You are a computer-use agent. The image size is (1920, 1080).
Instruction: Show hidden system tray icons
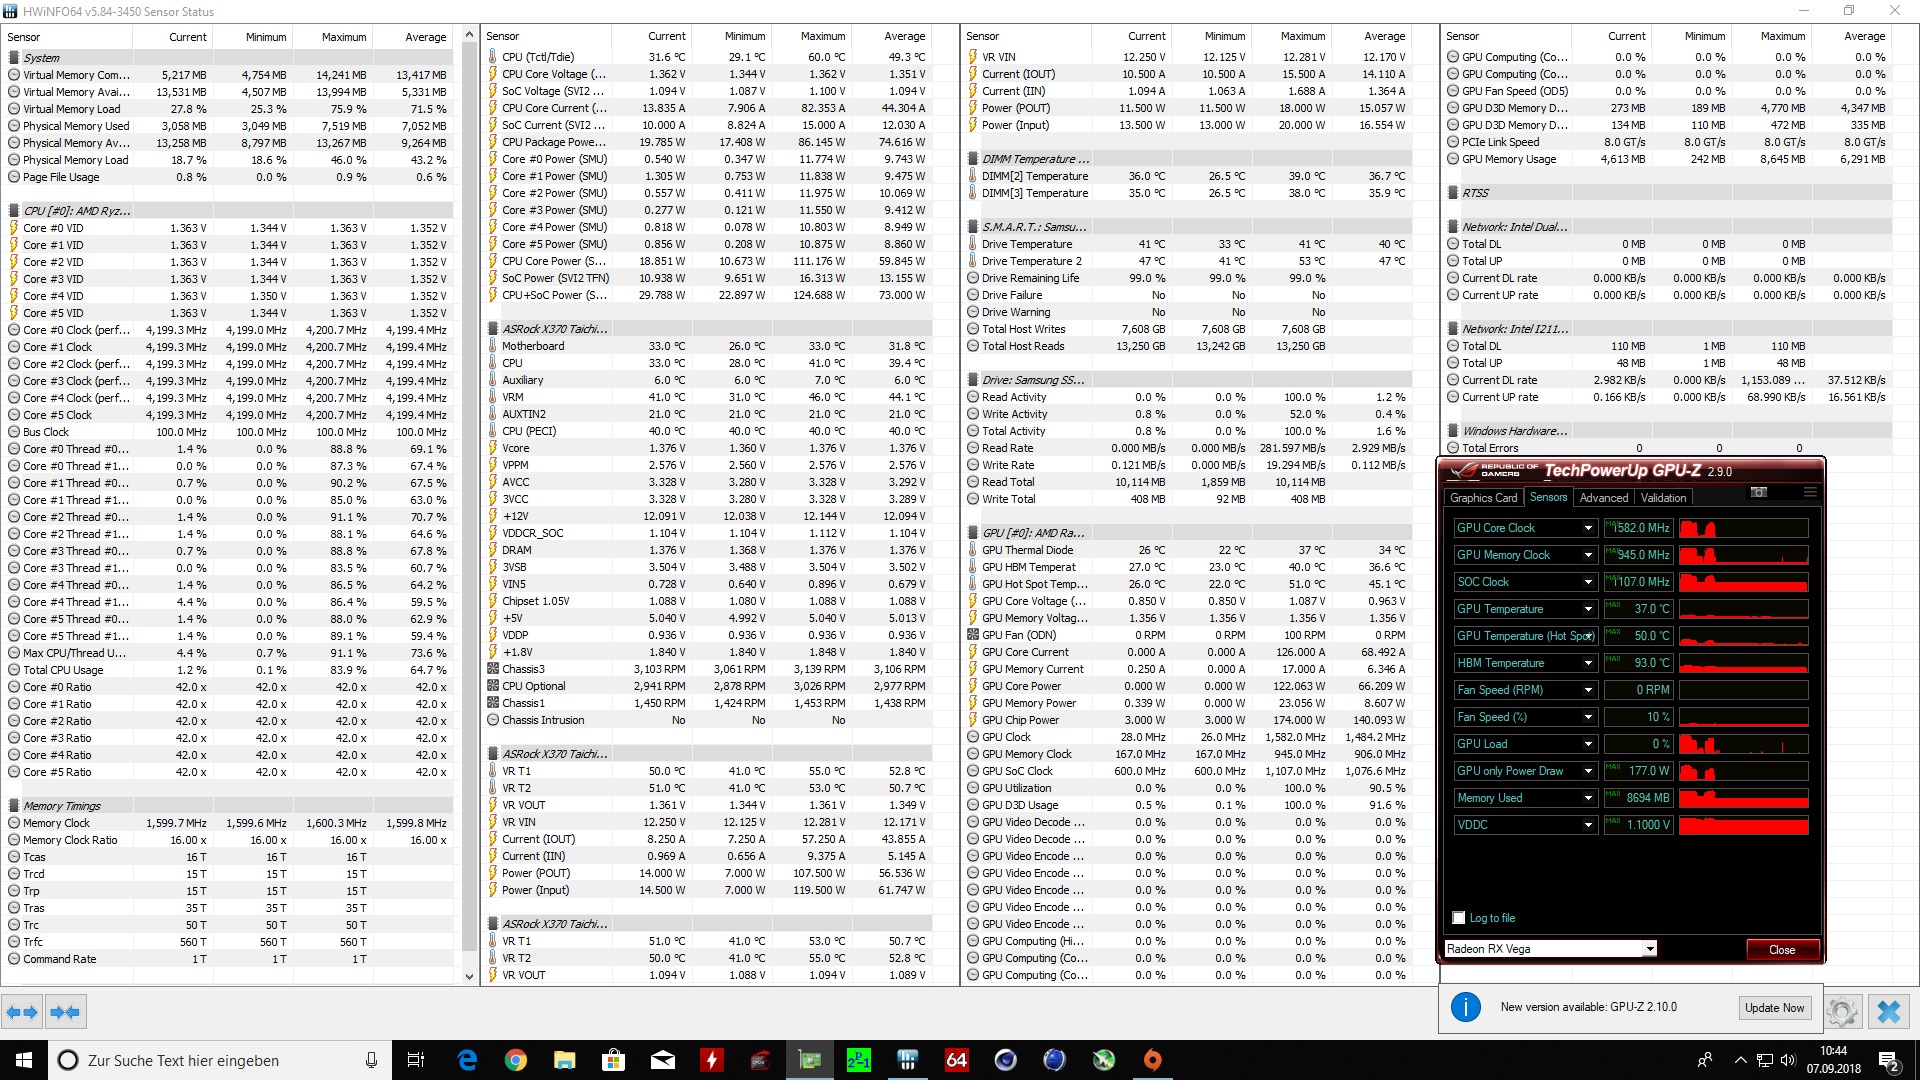(x=1740, y=1060)
